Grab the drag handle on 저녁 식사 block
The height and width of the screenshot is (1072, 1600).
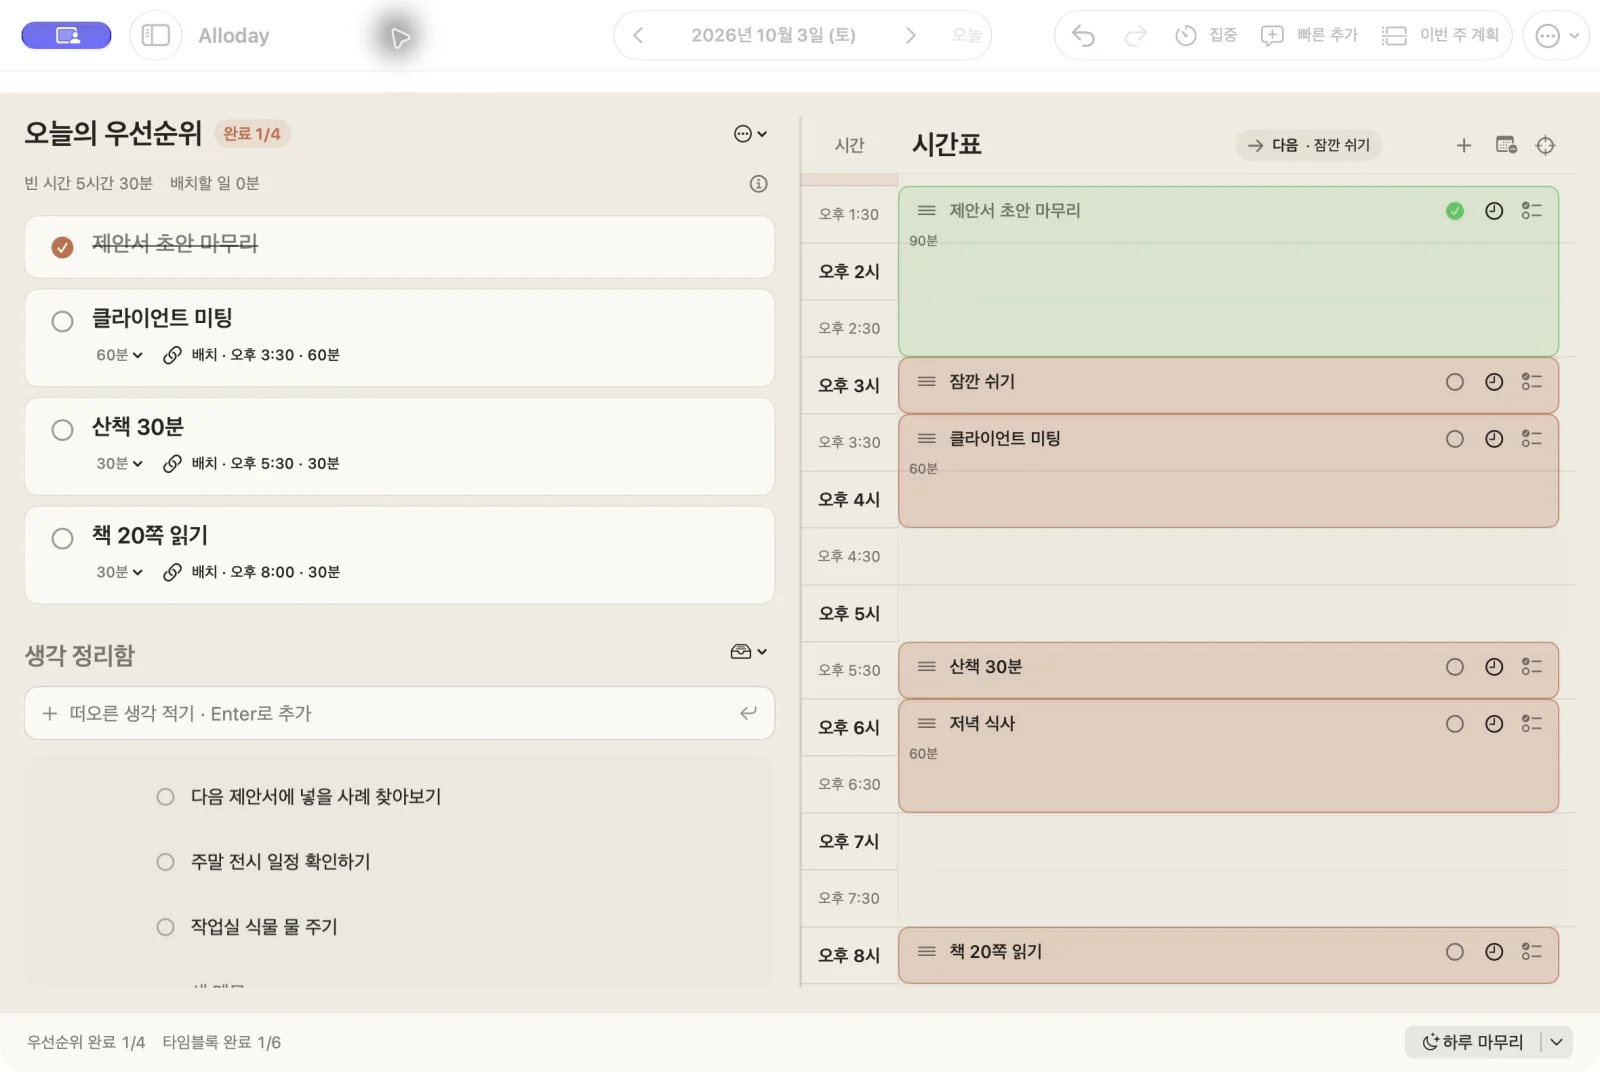tap(927, 724)
